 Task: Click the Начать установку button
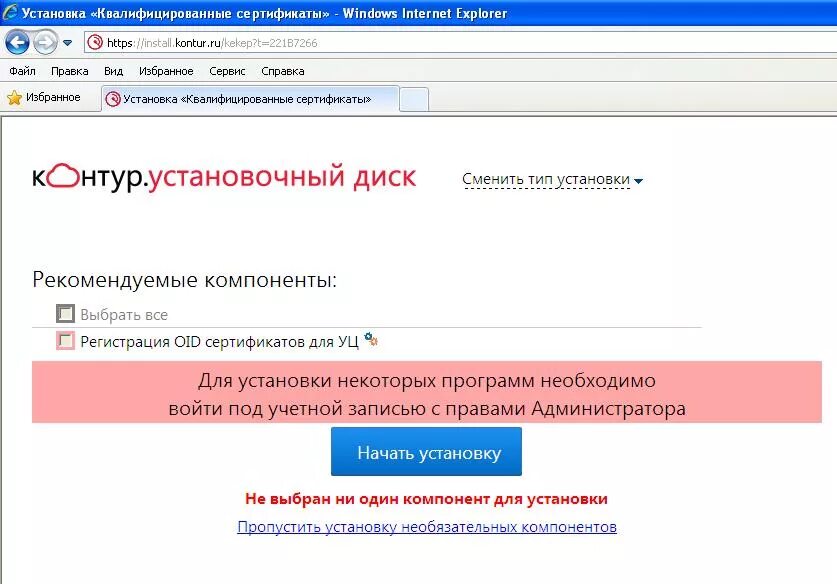tap(426, 451)
